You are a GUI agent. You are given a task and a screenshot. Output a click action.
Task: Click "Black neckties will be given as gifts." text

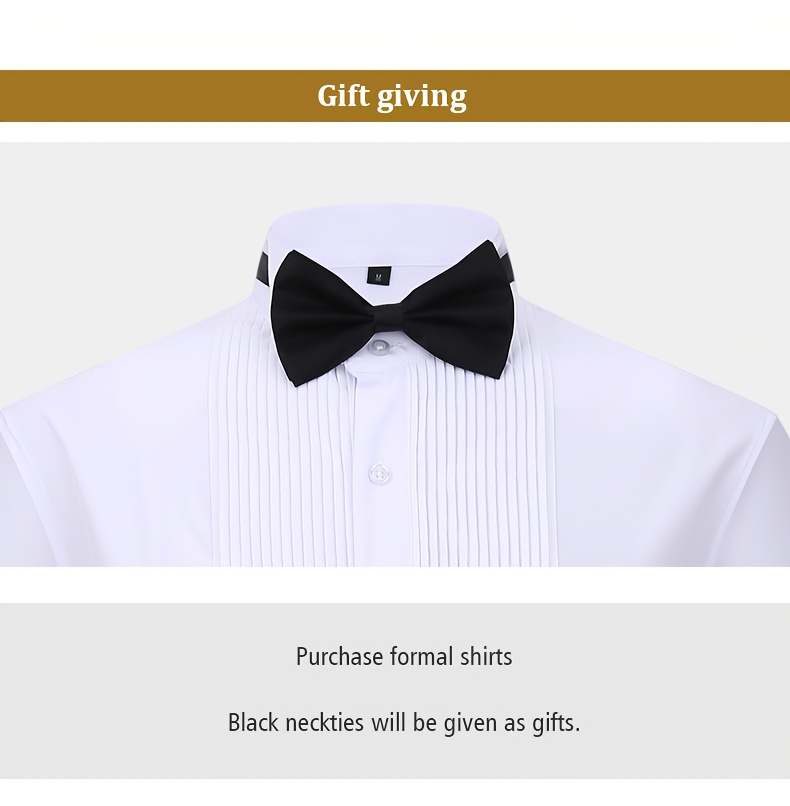pos(404,723)
